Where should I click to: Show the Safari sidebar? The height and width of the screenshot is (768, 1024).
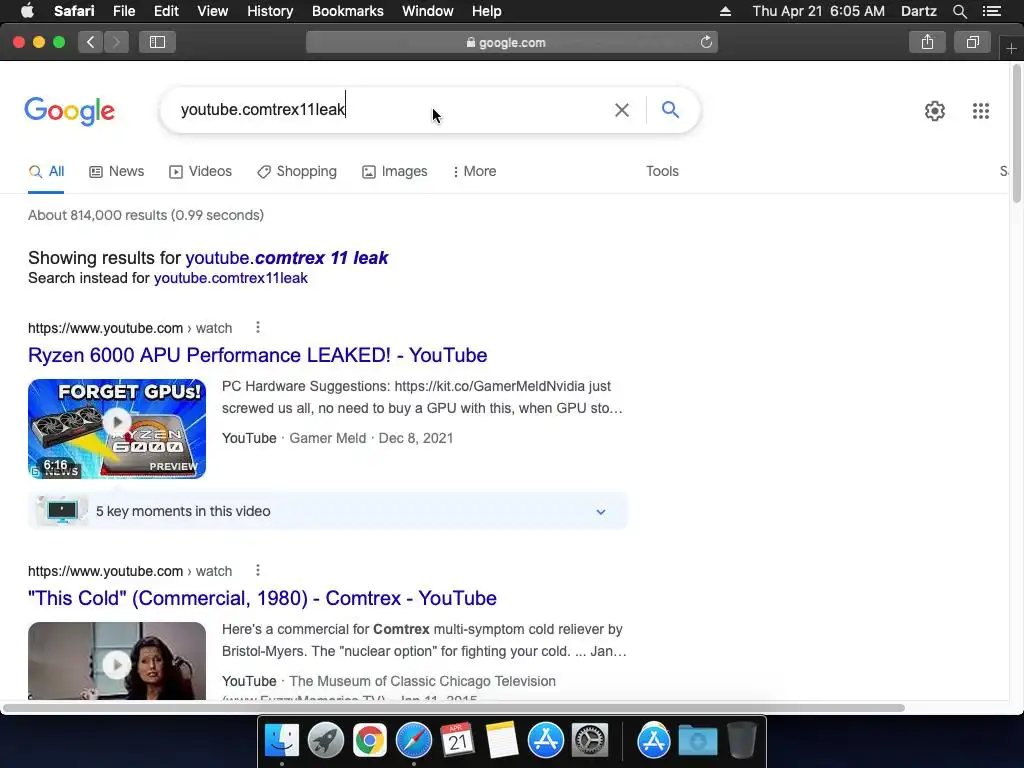[x=157, y=42]
